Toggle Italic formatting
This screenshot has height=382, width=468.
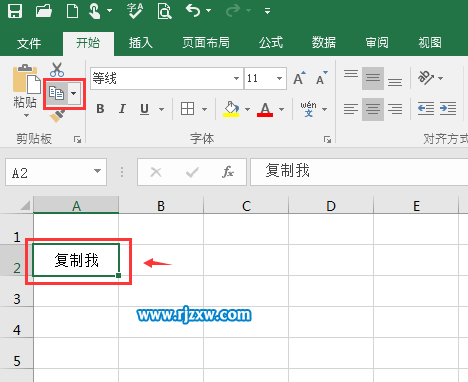pos(122,109)
